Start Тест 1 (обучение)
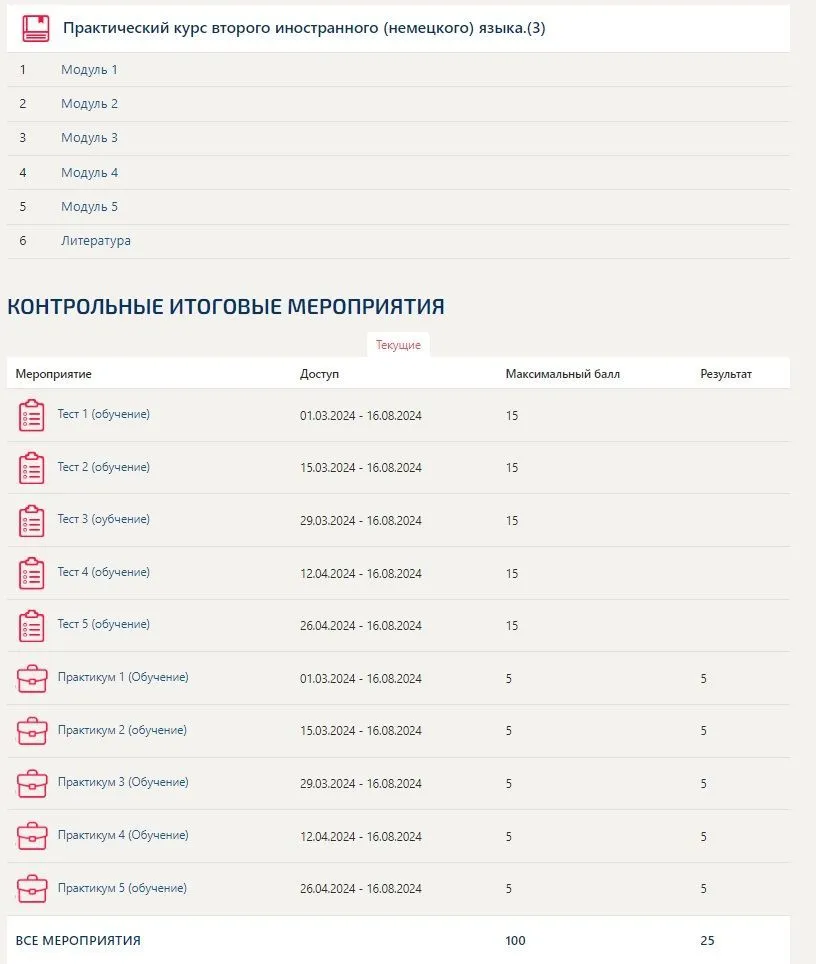The height and width of the screenshot is (964, 816). [x=104, y=414]
